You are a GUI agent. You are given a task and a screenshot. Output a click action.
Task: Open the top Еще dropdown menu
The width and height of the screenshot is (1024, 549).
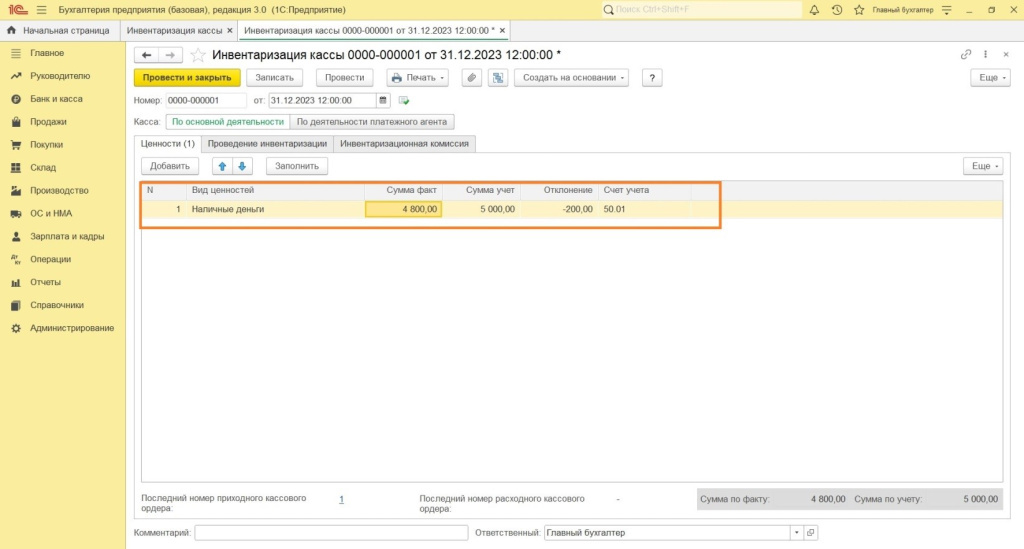pos(991,78)
